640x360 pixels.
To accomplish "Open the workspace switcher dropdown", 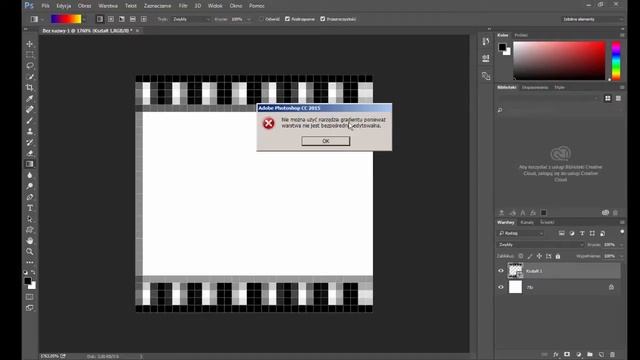I will [593, 19].
